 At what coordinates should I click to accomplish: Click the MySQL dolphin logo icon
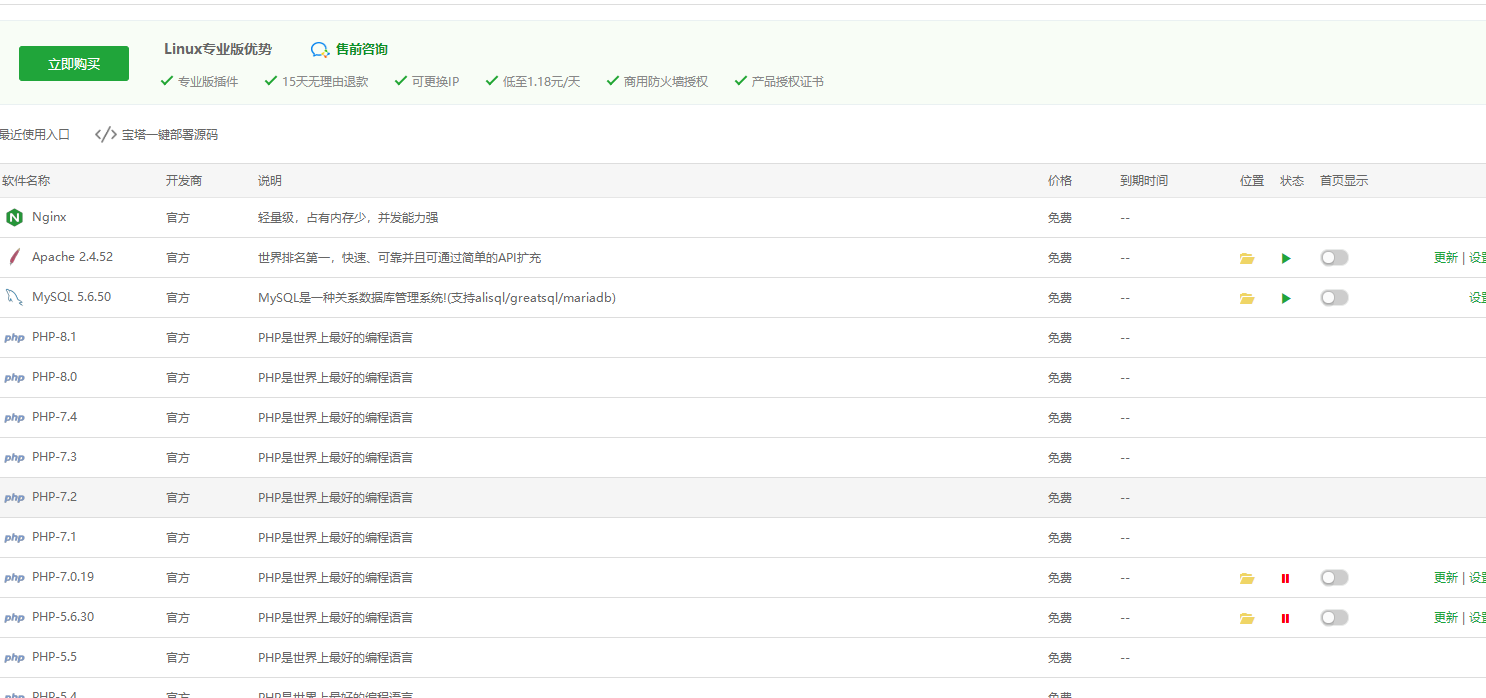pyautogui.click(x=14, y=298)
